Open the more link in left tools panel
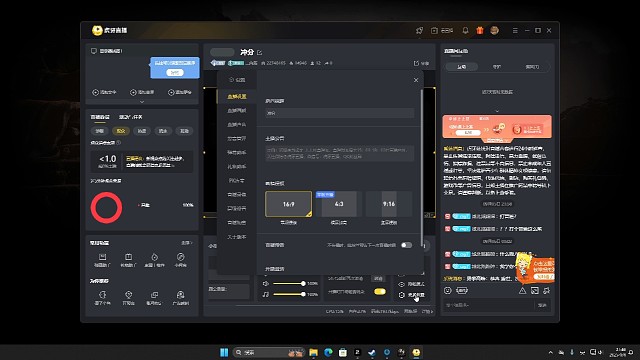 coord(187,243)
